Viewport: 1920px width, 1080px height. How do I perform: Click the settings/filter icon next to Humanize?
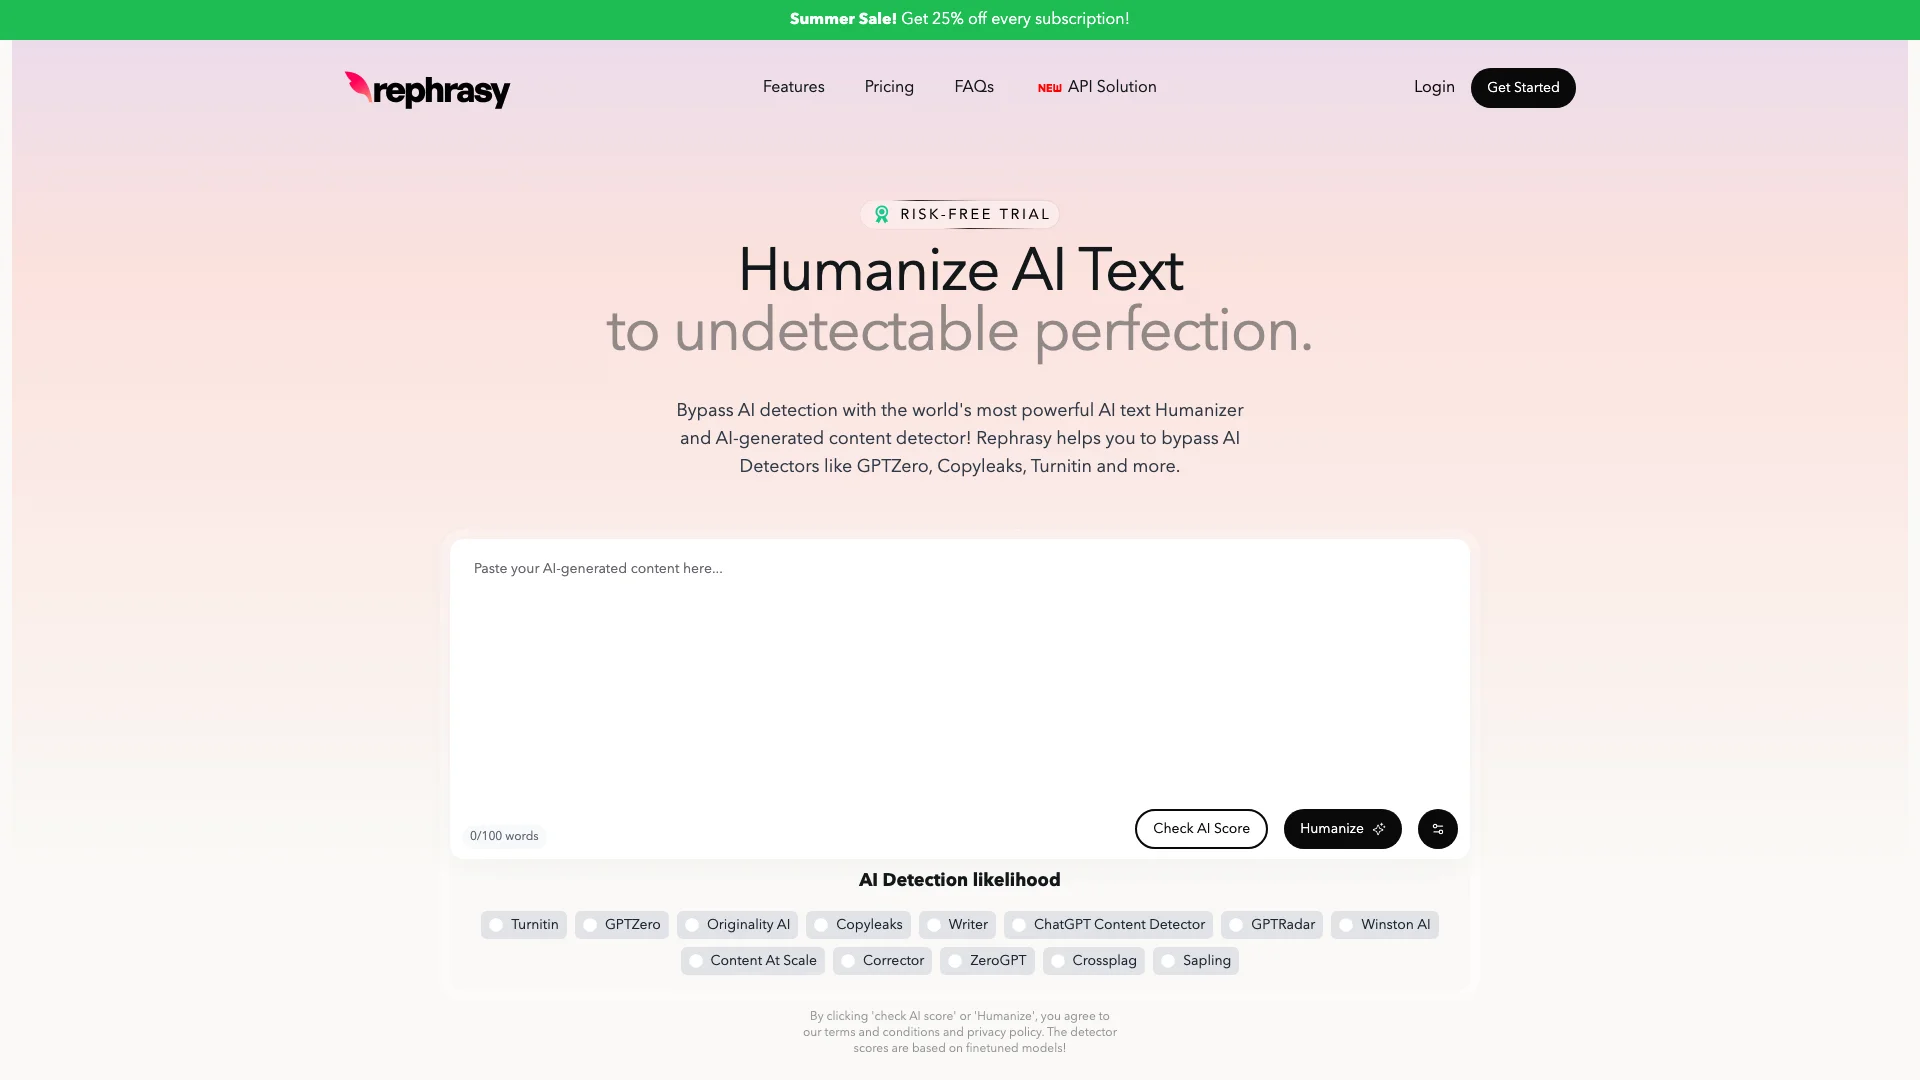(x=1437, y=828)
